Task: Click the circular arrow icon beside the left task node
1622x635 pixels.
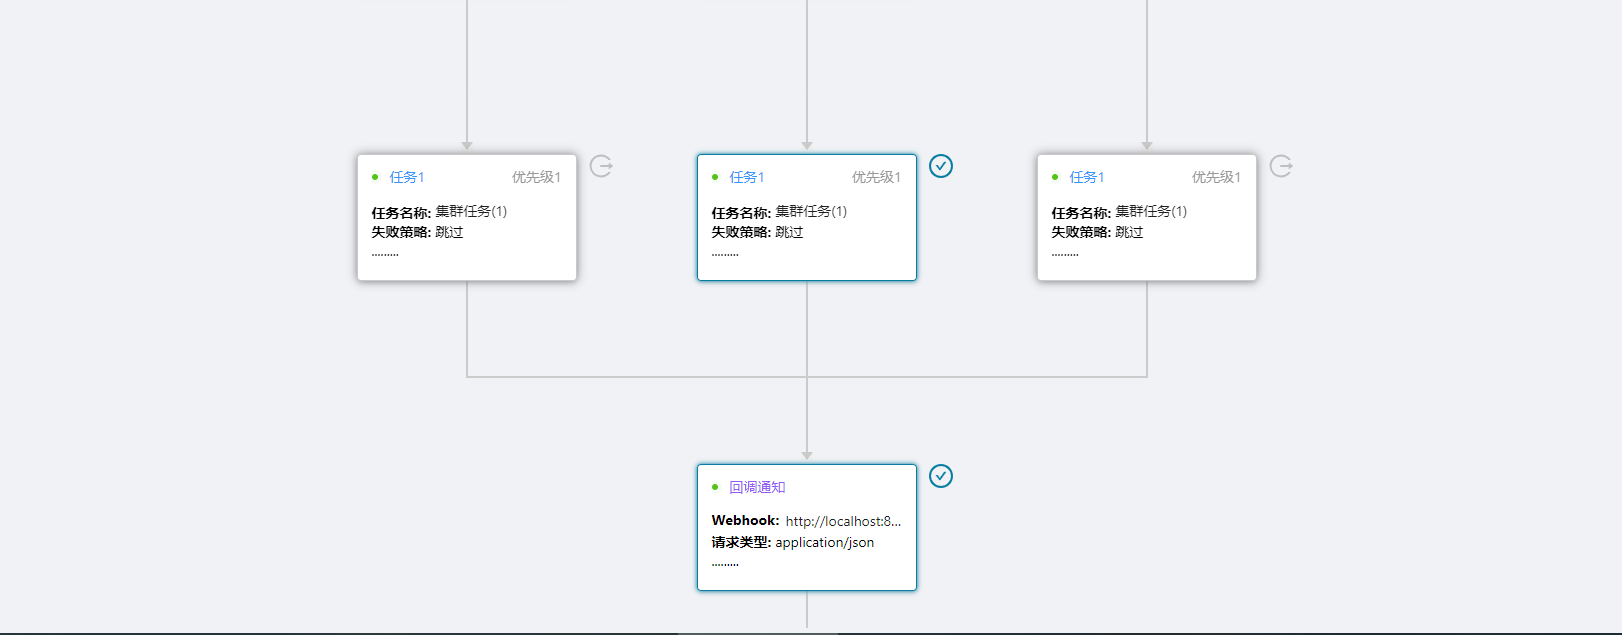Action: point(601,166)
